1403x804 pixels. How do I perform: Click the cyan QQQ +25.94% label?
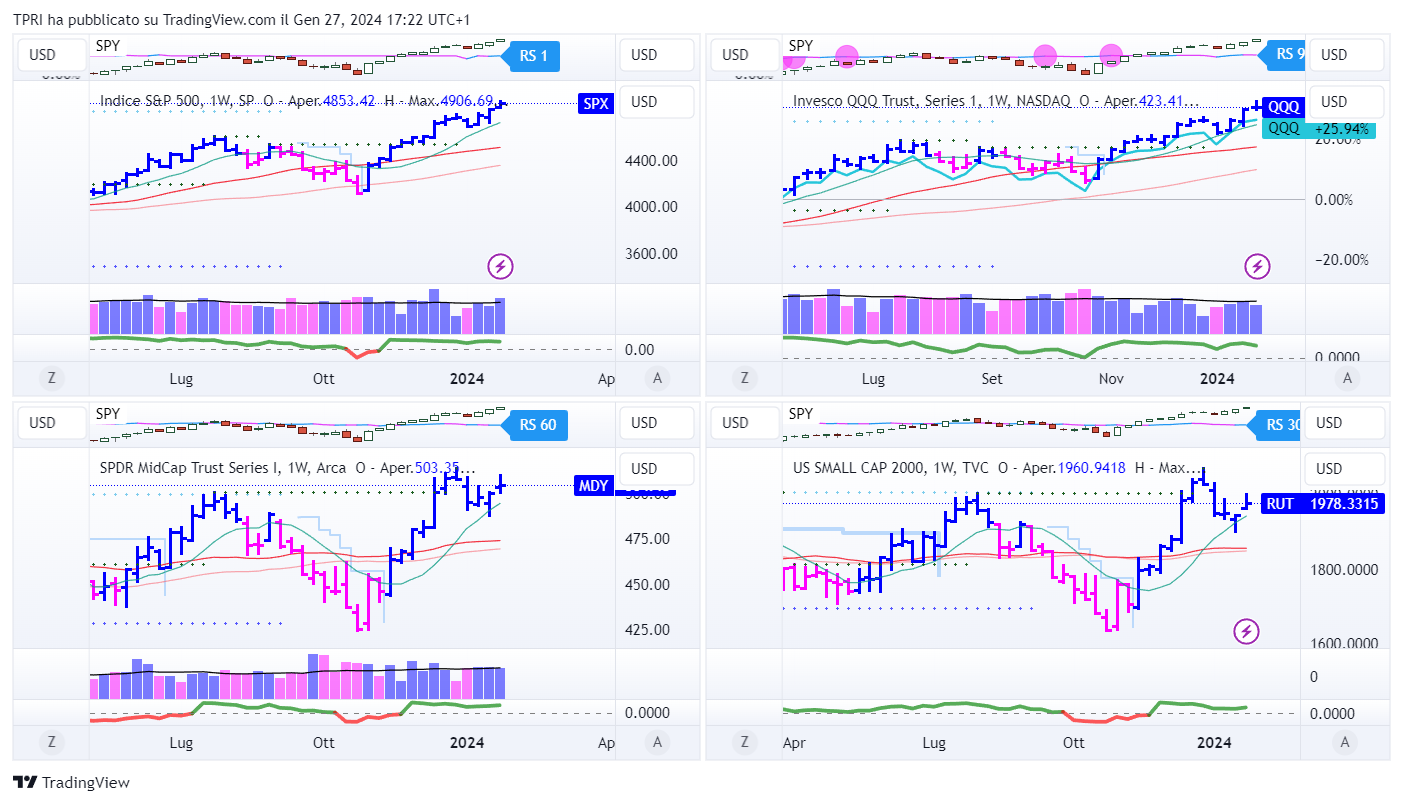click(1318, 129)
